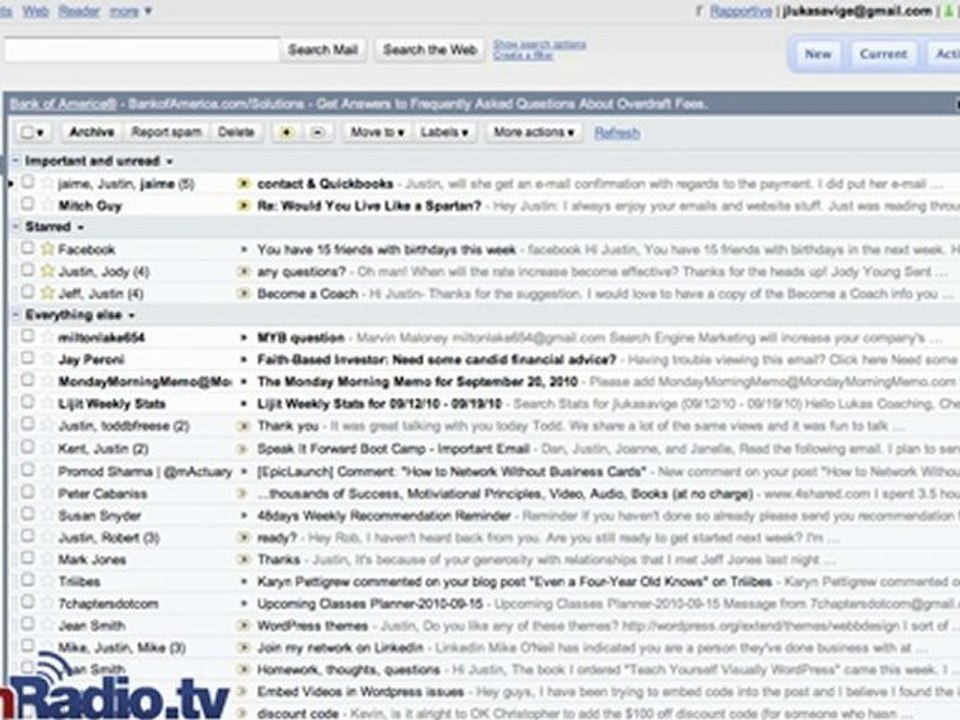
Task: Star the Mark Jones email
Action: pyautogui.click(x=47, y=559)
